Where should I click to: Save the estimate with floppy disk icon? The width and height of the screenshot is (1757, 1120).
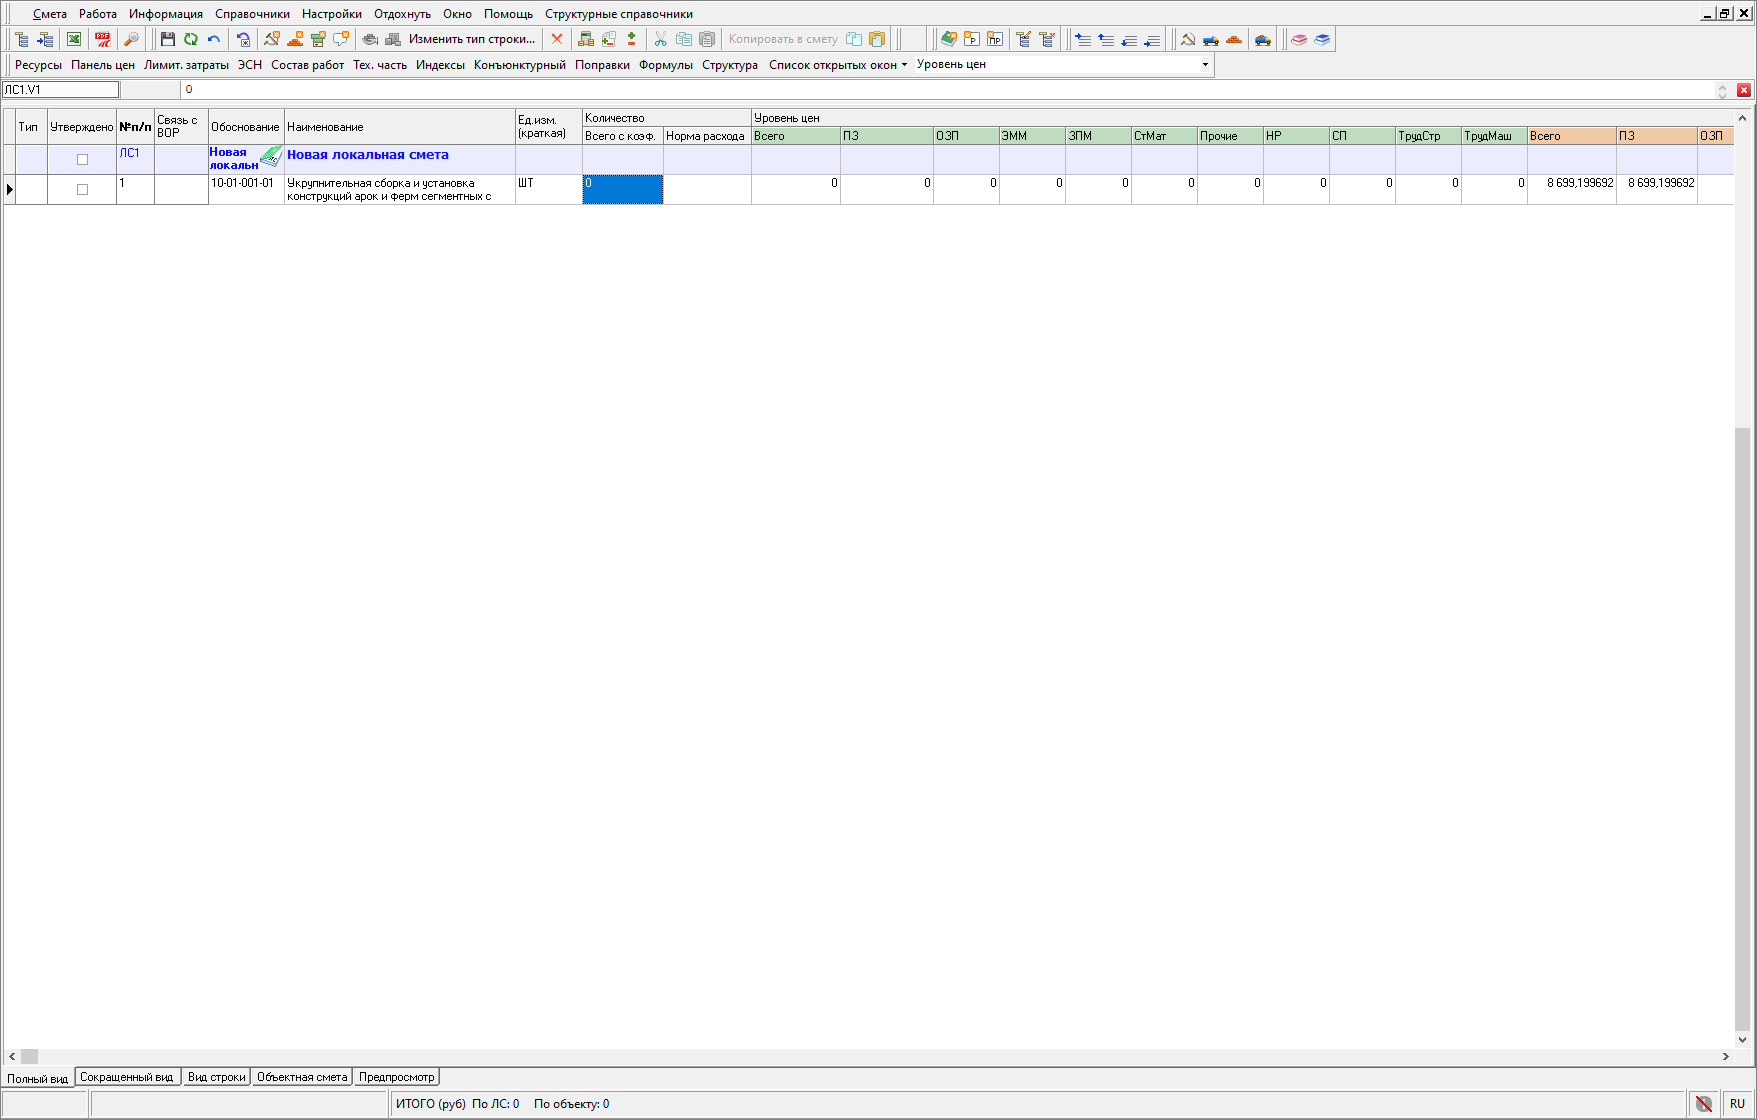(x=168, y=39)
